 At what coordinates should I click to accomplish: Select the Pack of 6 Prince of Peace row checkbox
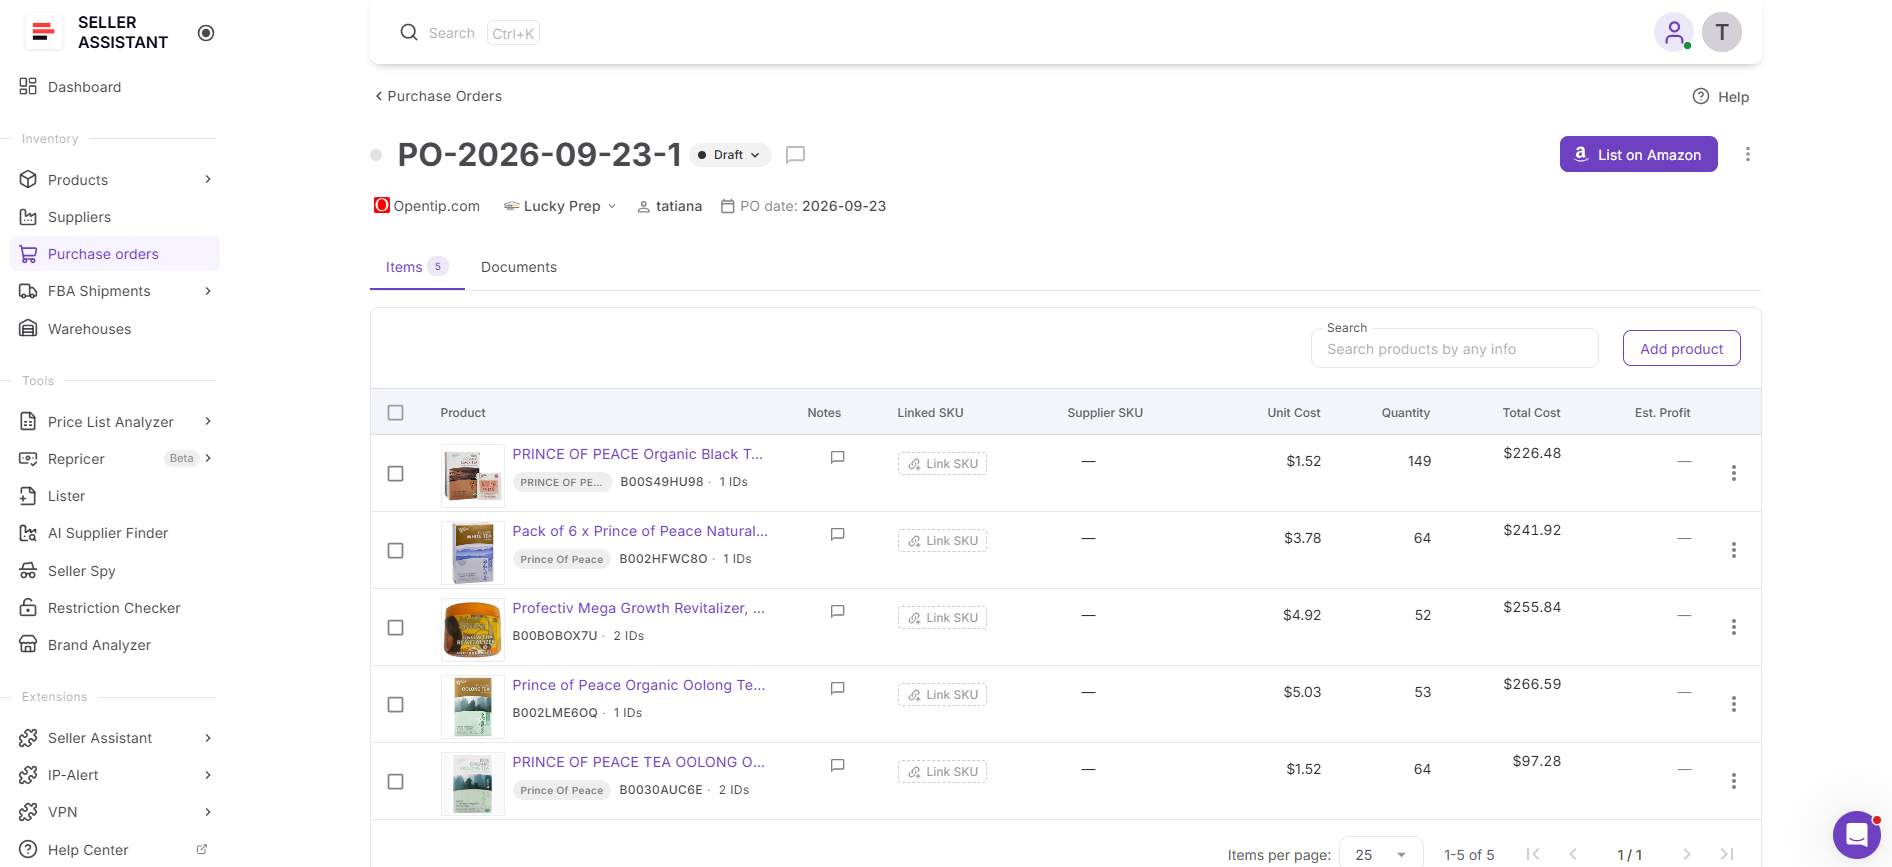396,551
